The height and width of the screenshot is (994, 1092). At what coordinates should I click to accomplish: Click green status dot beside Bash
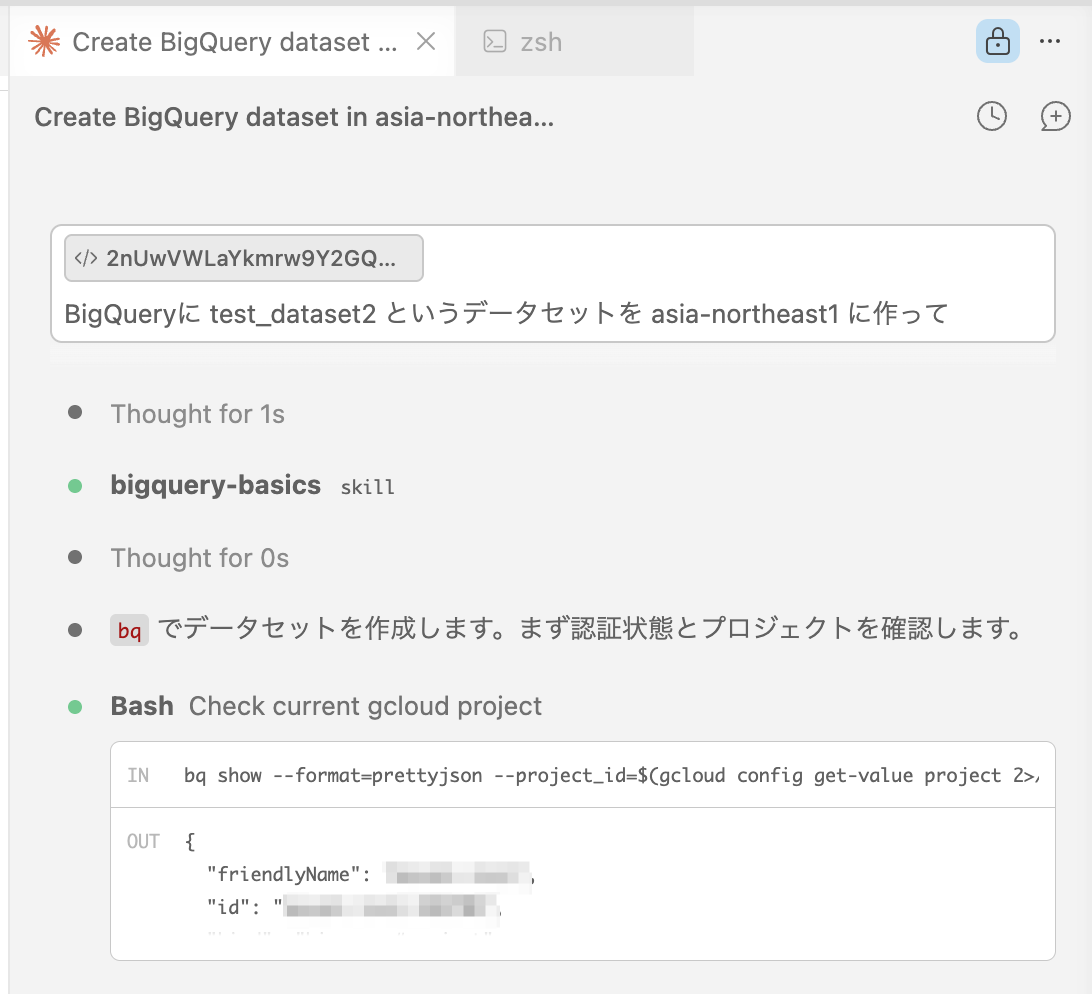point(75,708)
